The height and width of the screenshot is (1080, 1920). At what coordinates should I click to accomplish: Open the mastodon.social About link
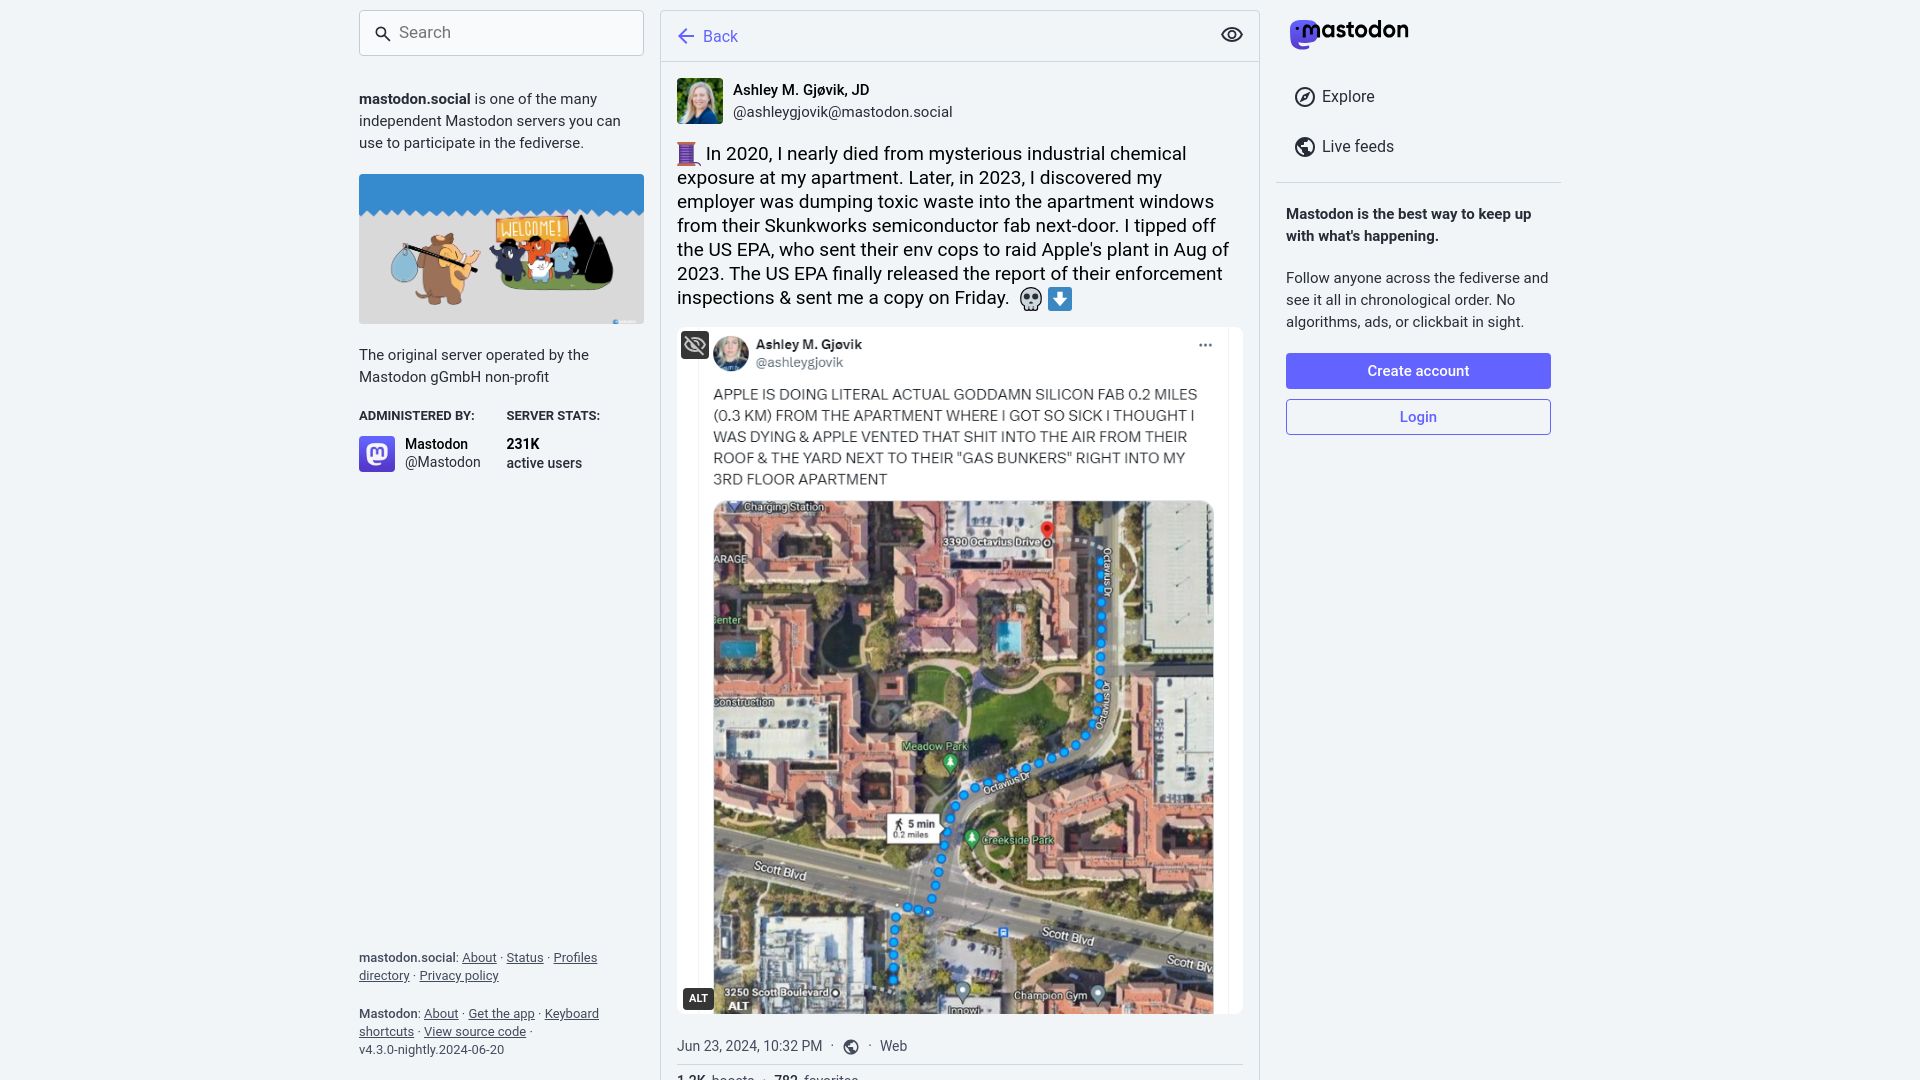(479, 958)
